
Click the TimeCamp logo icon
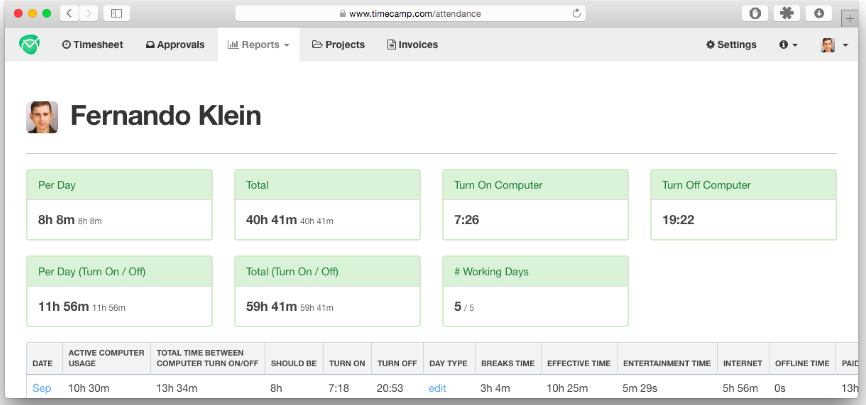click(x=29, y=44)
